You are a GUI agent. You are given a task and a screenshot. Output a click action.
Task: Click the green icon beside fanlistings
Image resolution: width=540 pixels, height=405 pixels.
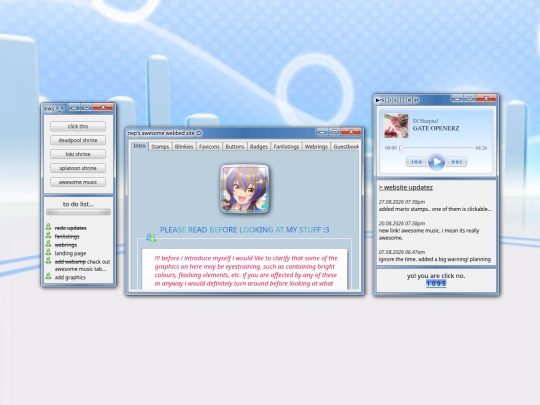point(49,236)
